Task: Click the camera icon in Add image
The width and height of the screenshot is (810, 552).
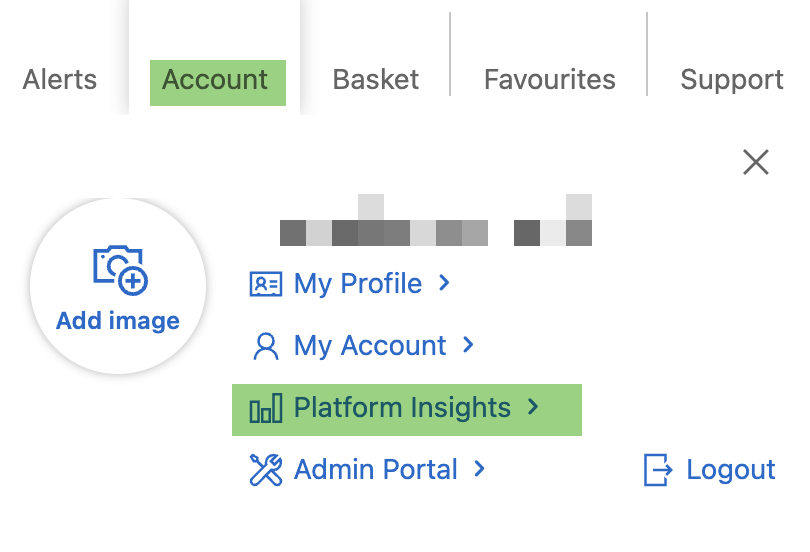Action: [120, 270]
